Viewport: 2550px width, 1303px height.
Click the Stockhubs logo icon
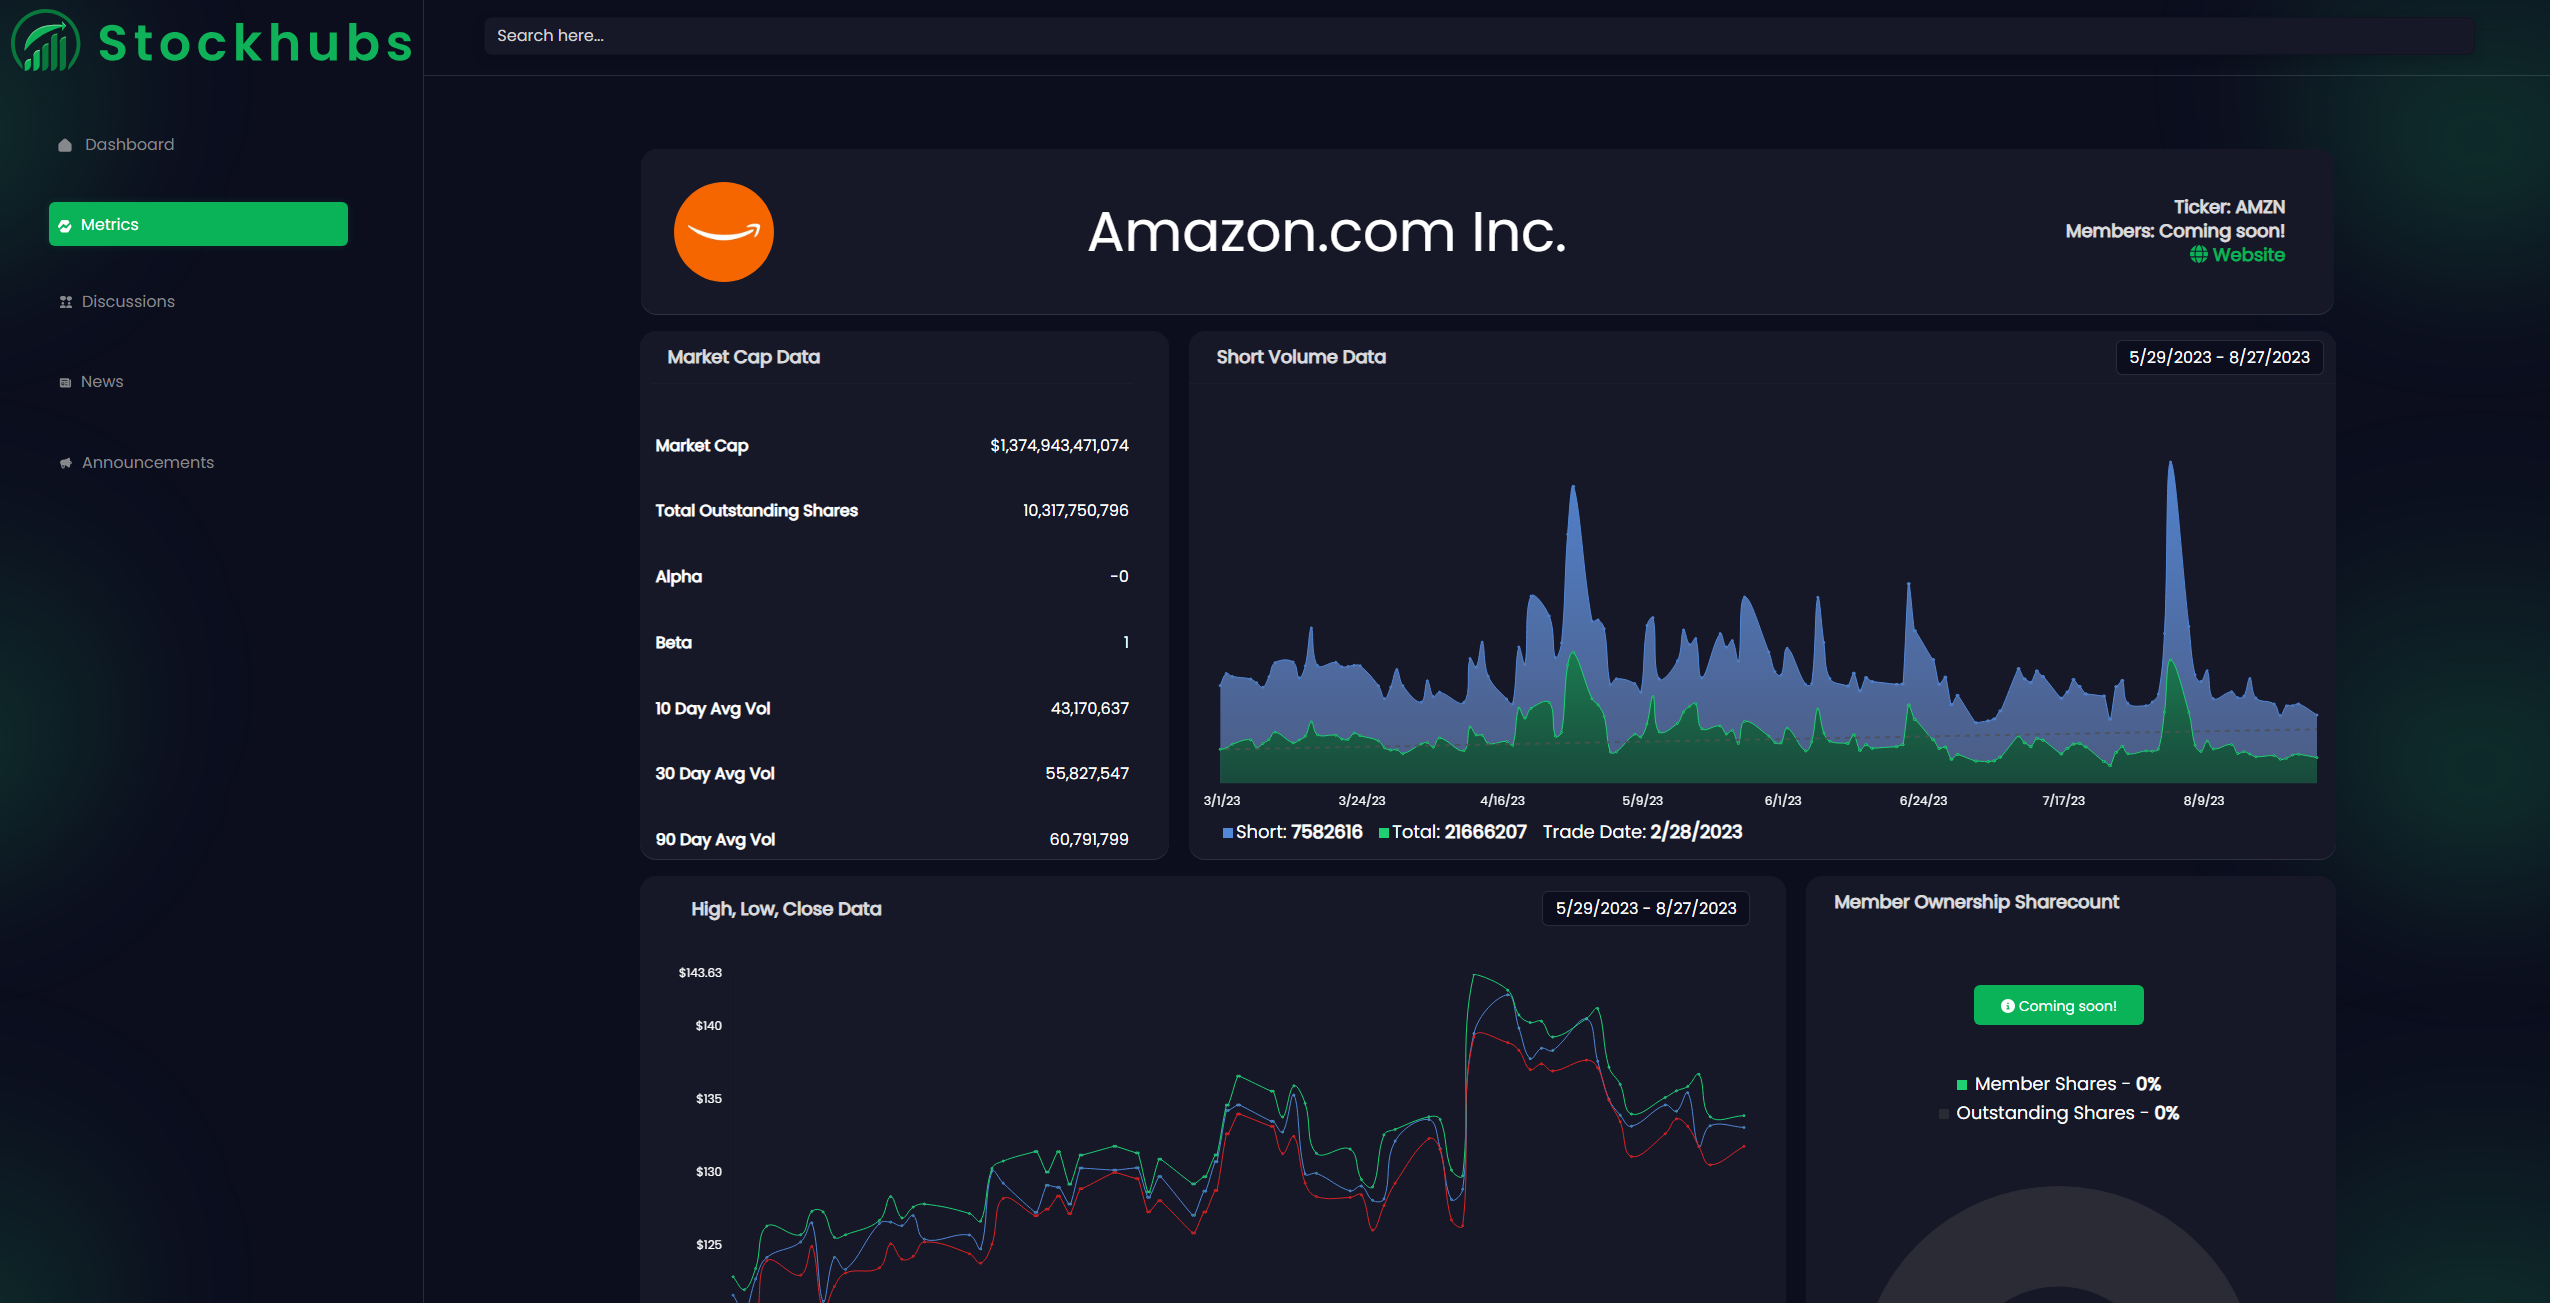45,42
